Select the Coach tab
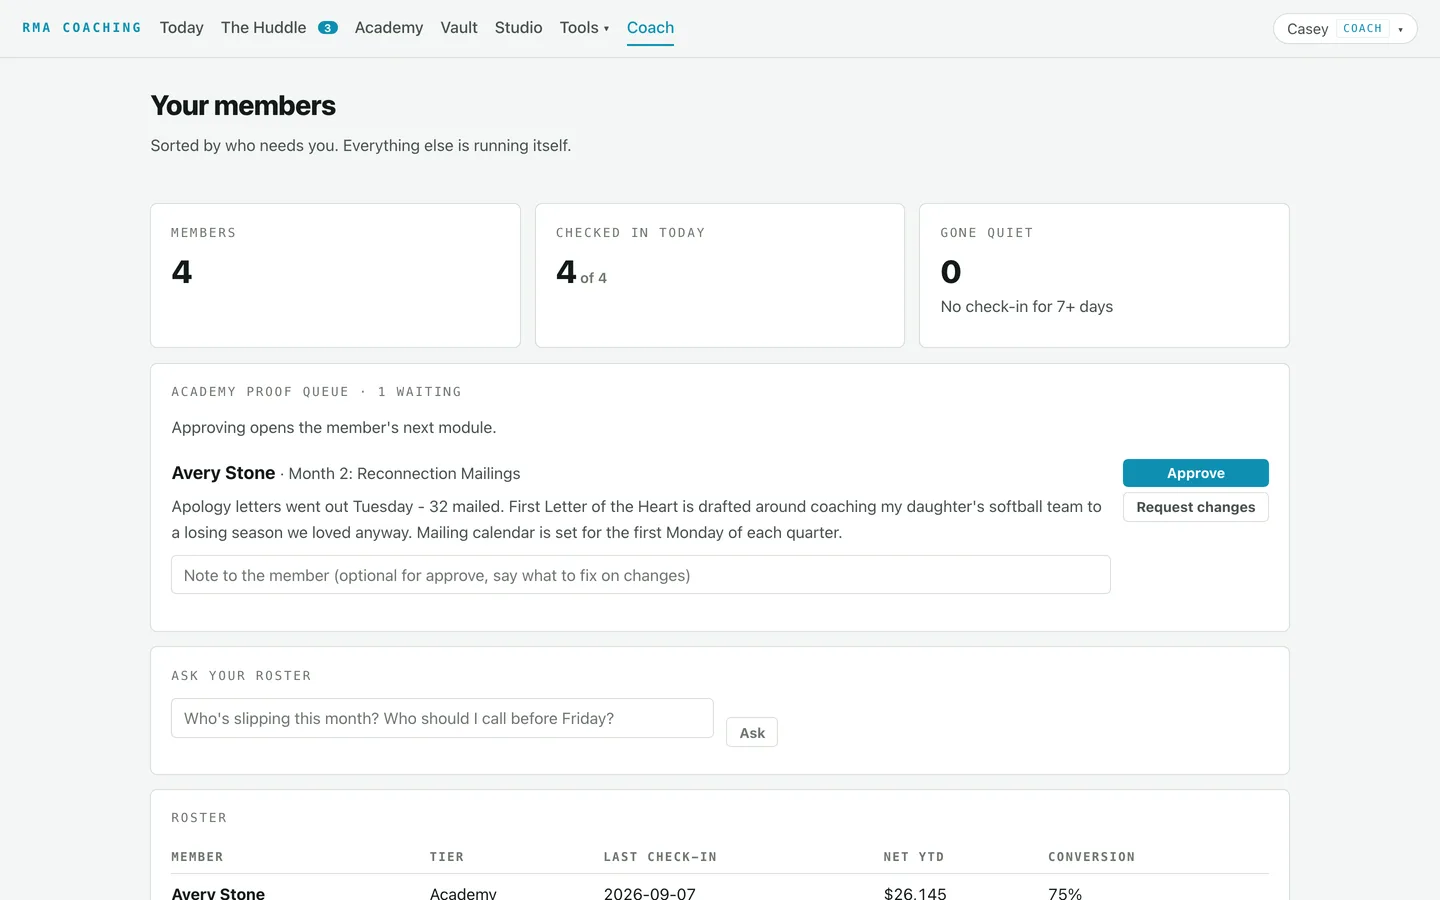 click(x=650, y=28)
